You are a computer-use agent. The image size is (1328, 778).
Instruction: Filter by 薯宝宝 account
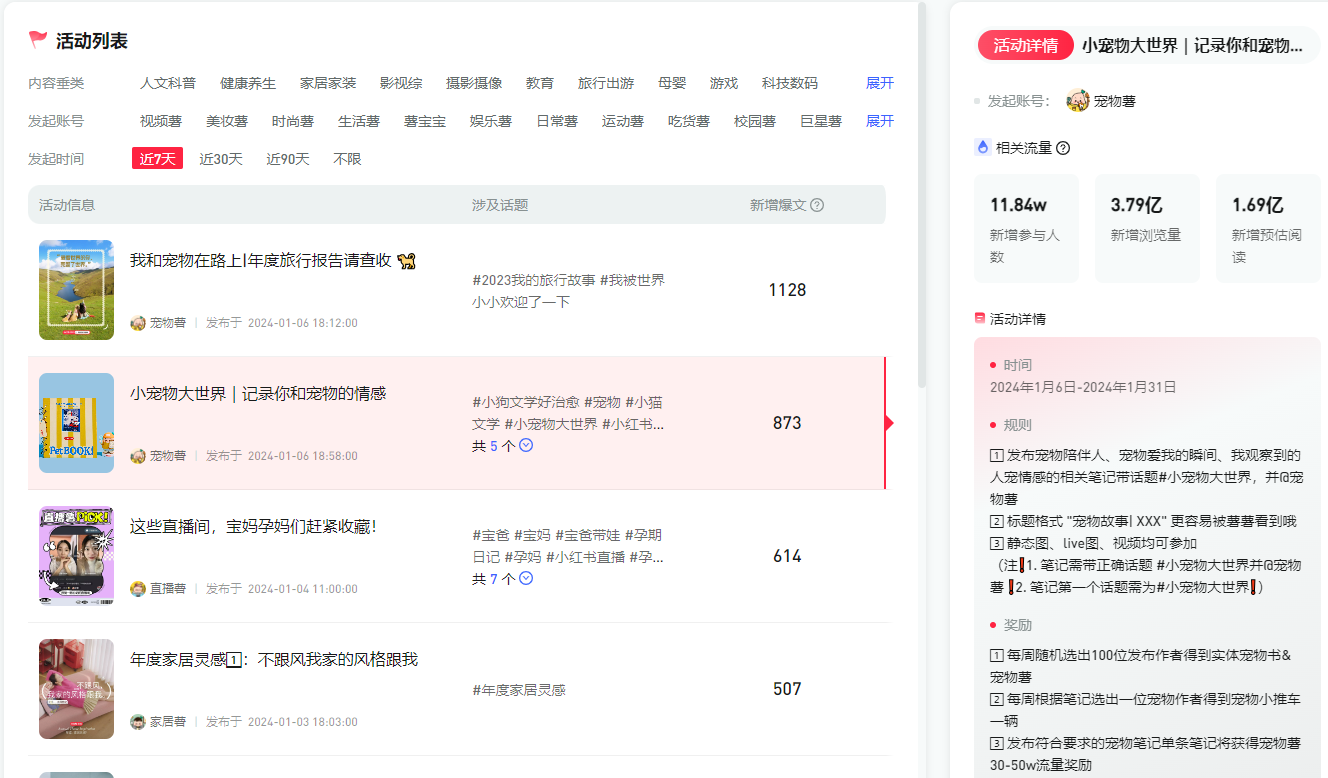pos(425,121)
